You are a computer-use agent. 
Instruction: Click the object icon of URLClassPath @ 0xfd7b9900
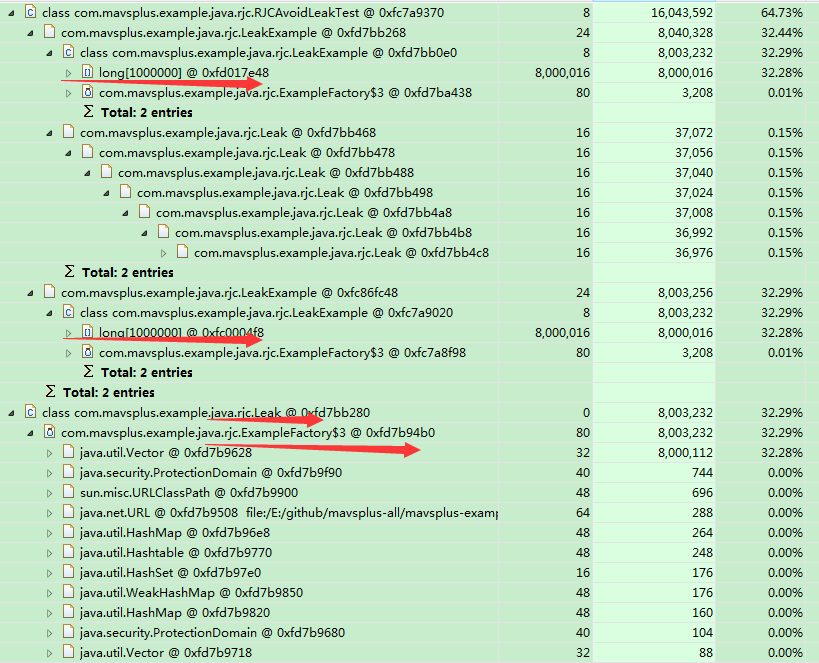pyautogui.click(x=68, y=492)
